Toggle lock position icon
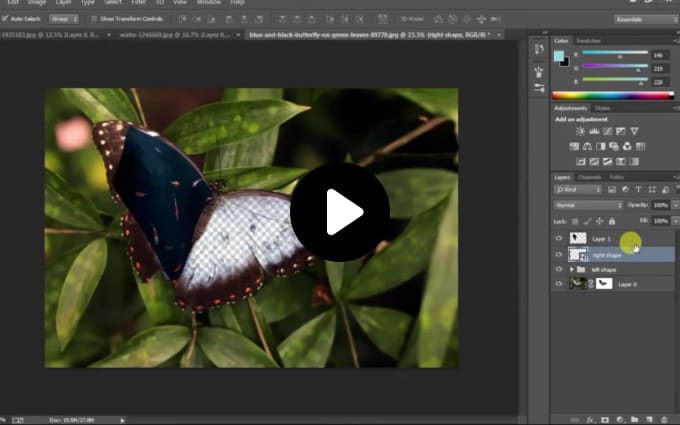This screenshot has width=680, height=425. pos(599,221)
